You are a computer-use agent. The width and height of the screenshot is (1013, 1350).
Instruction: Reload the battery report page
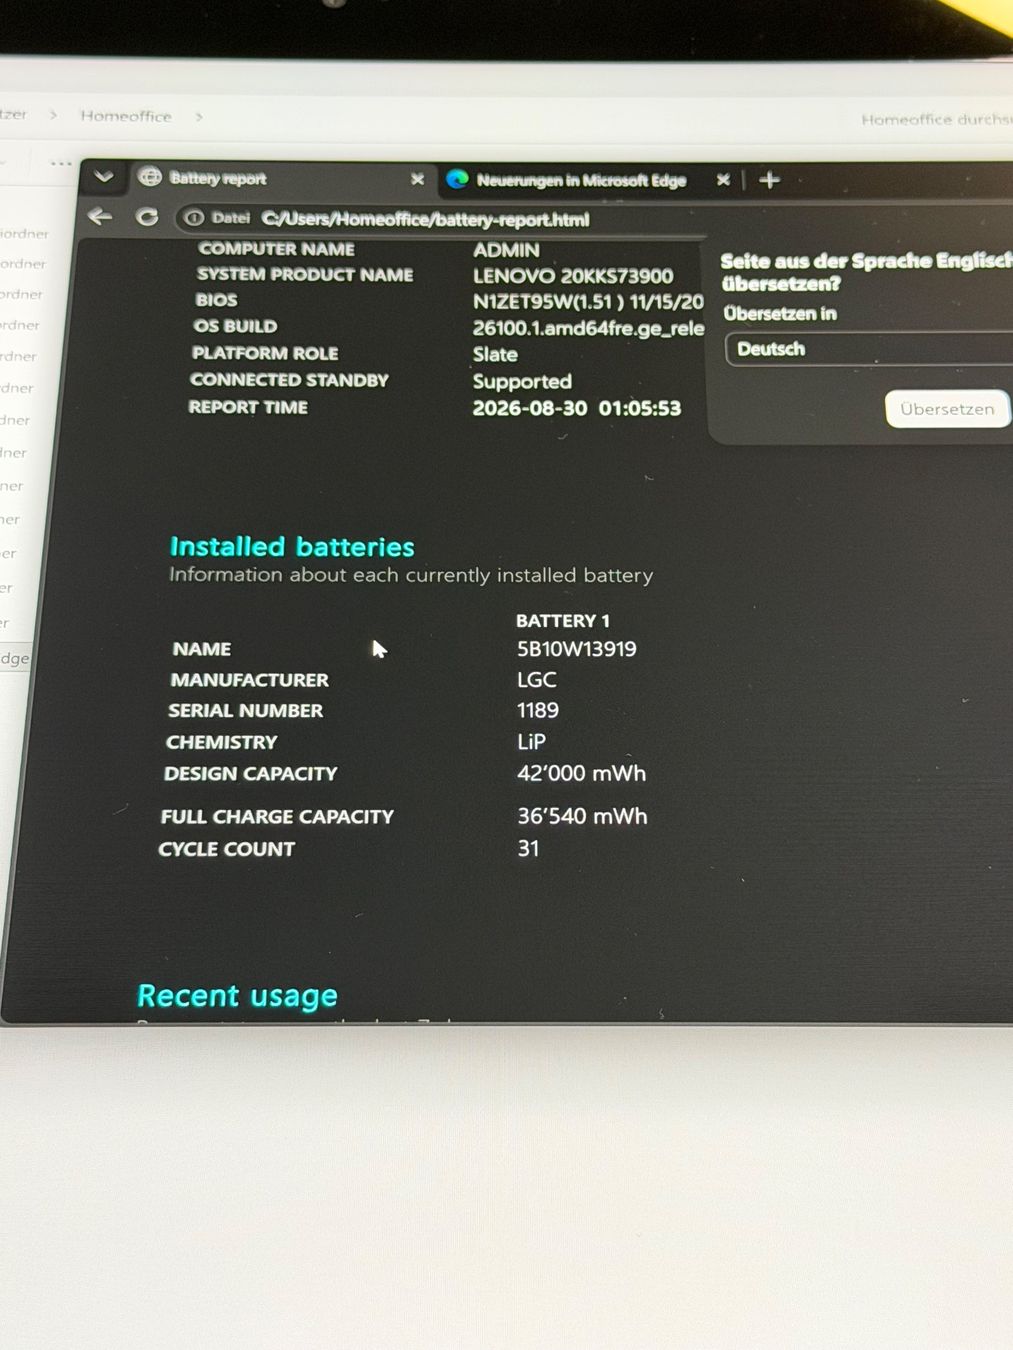click(x=147, y=217)
